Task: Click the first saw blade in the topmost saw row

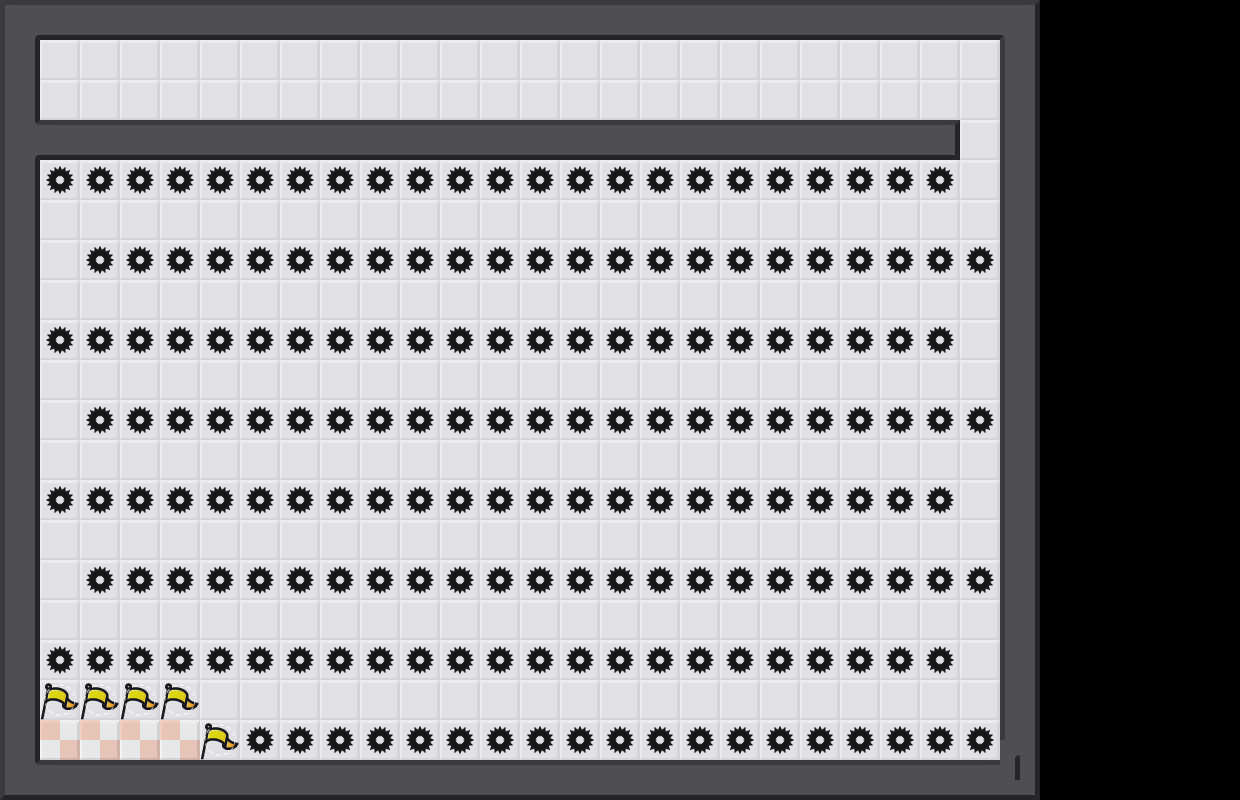Action: coord(60,180)
